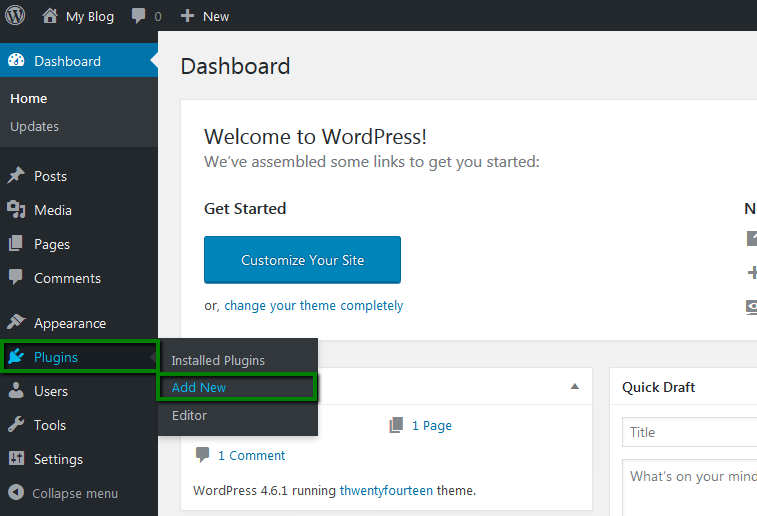This screenshot has height=516, width=757.
Task: Click the Appearance paintbrush icon
Action: click(16, 322)
